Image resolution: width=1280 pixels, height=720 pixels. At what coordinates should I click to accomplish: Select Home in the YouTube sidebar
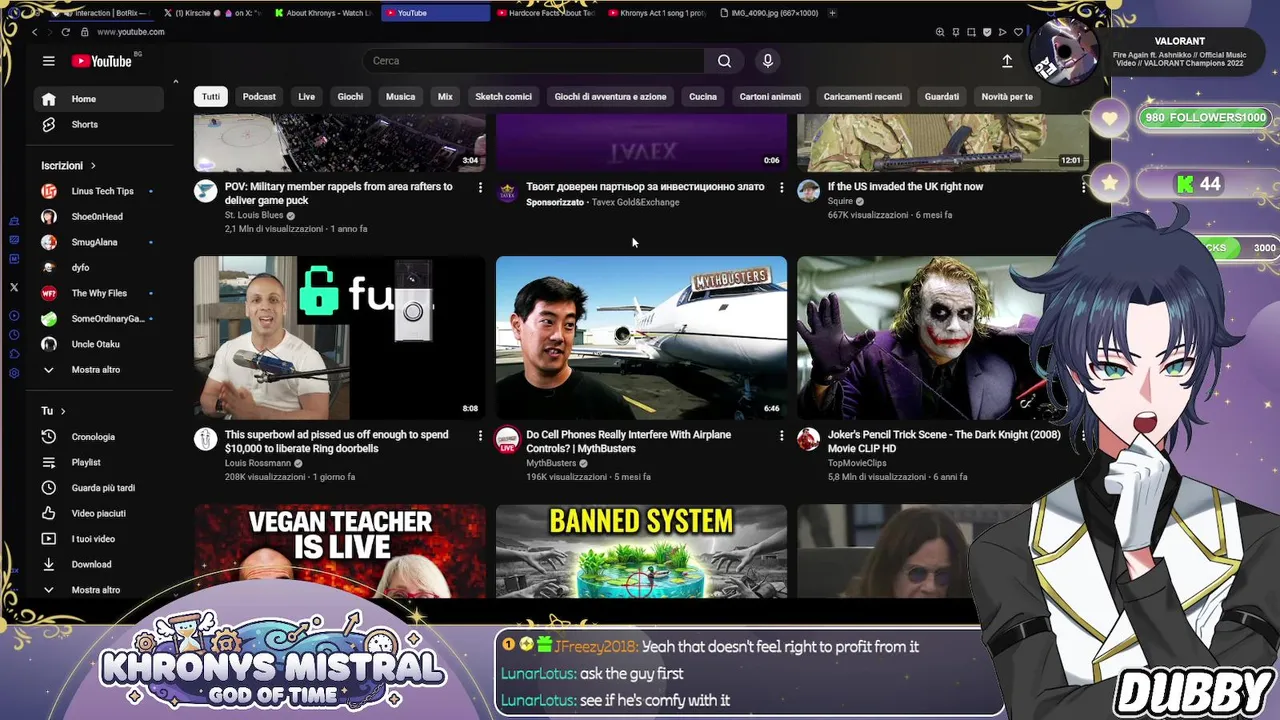pyautogui.click(x=98, y=99)
